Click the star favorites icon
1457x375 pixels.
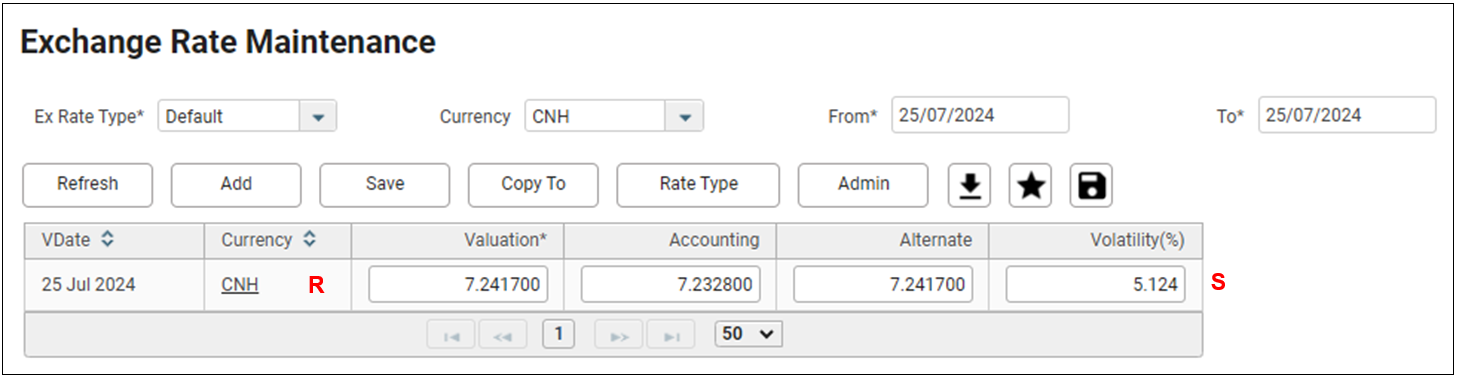click(x=1030, y=185)
